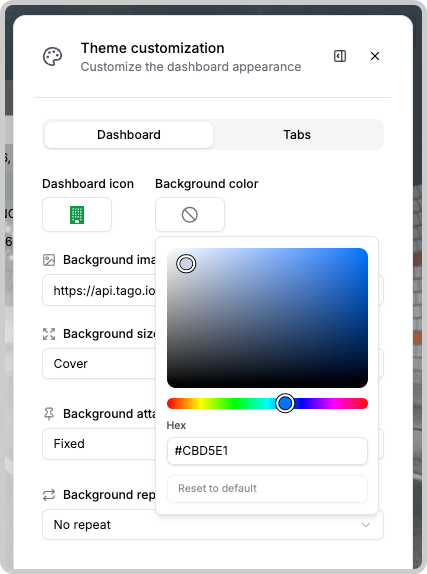
Task: Click the chevron on the No repeat dropdown
Action: [365, 525]
